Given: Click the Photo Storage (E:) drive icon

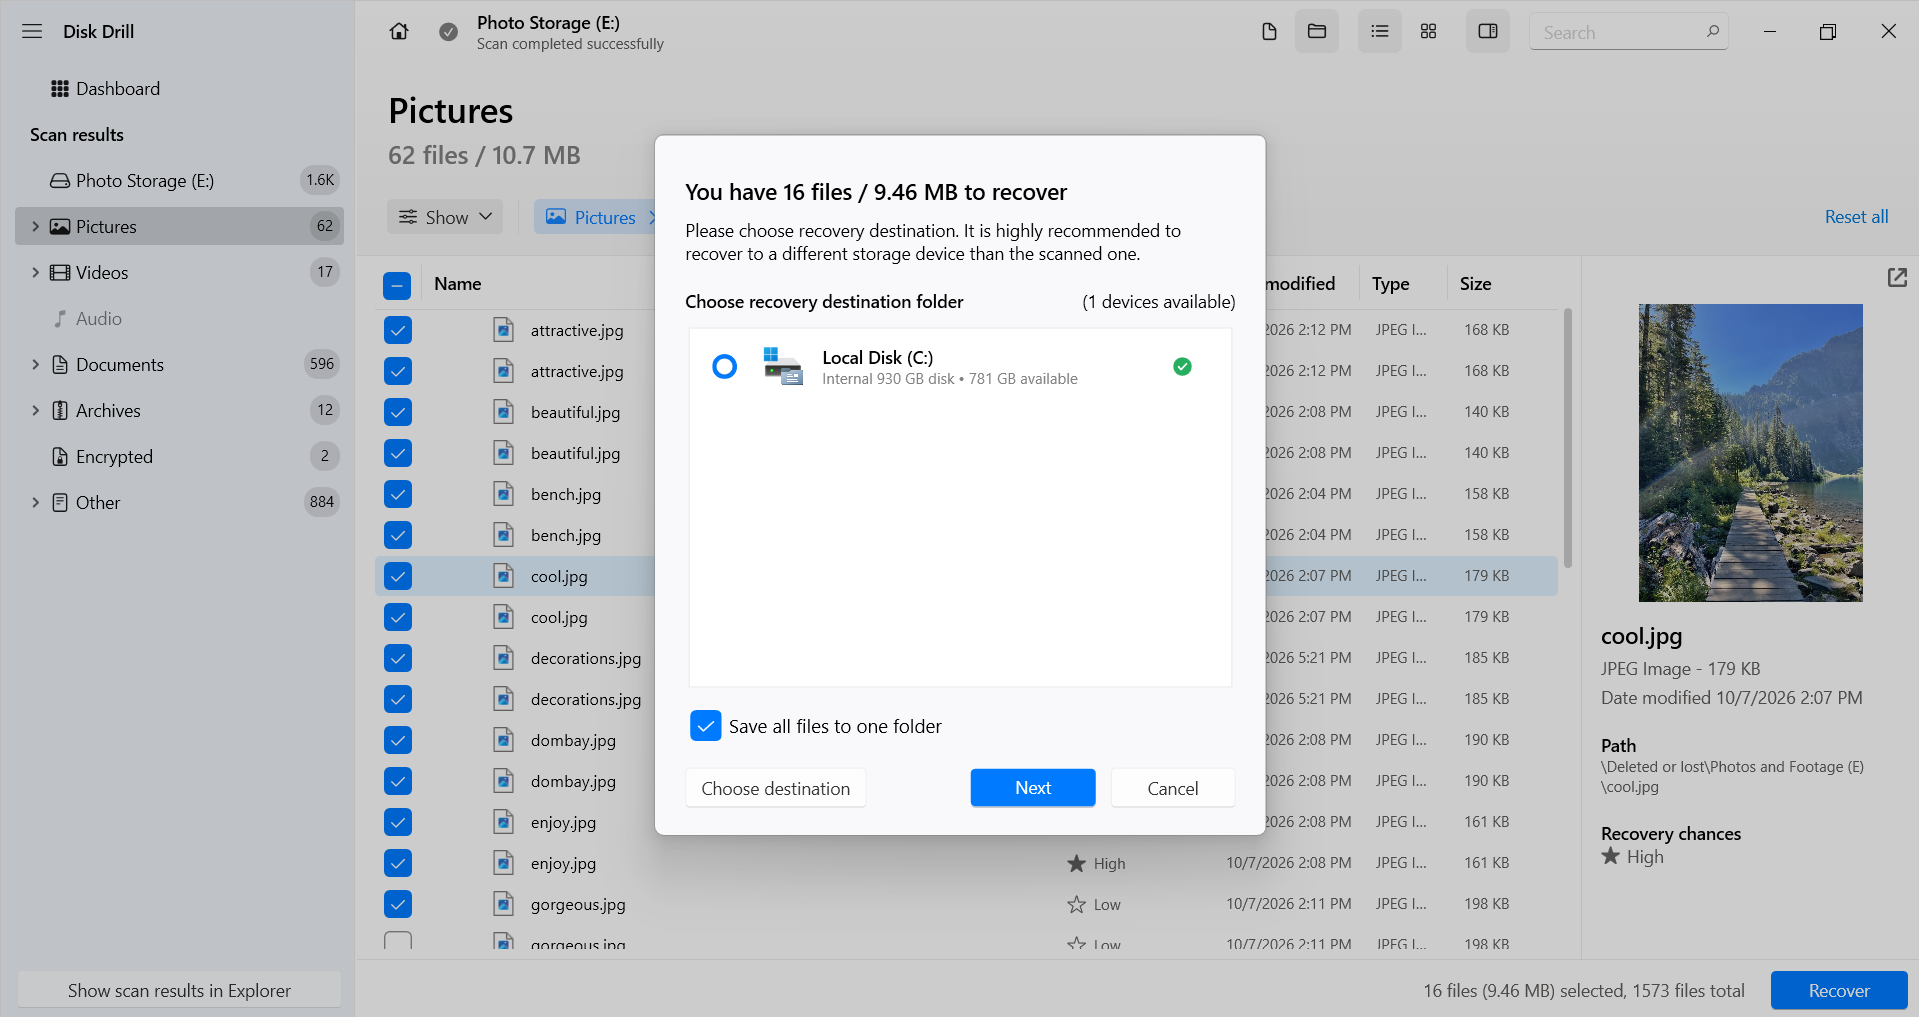Looking at the screenshot, I should tap(60, 181).
